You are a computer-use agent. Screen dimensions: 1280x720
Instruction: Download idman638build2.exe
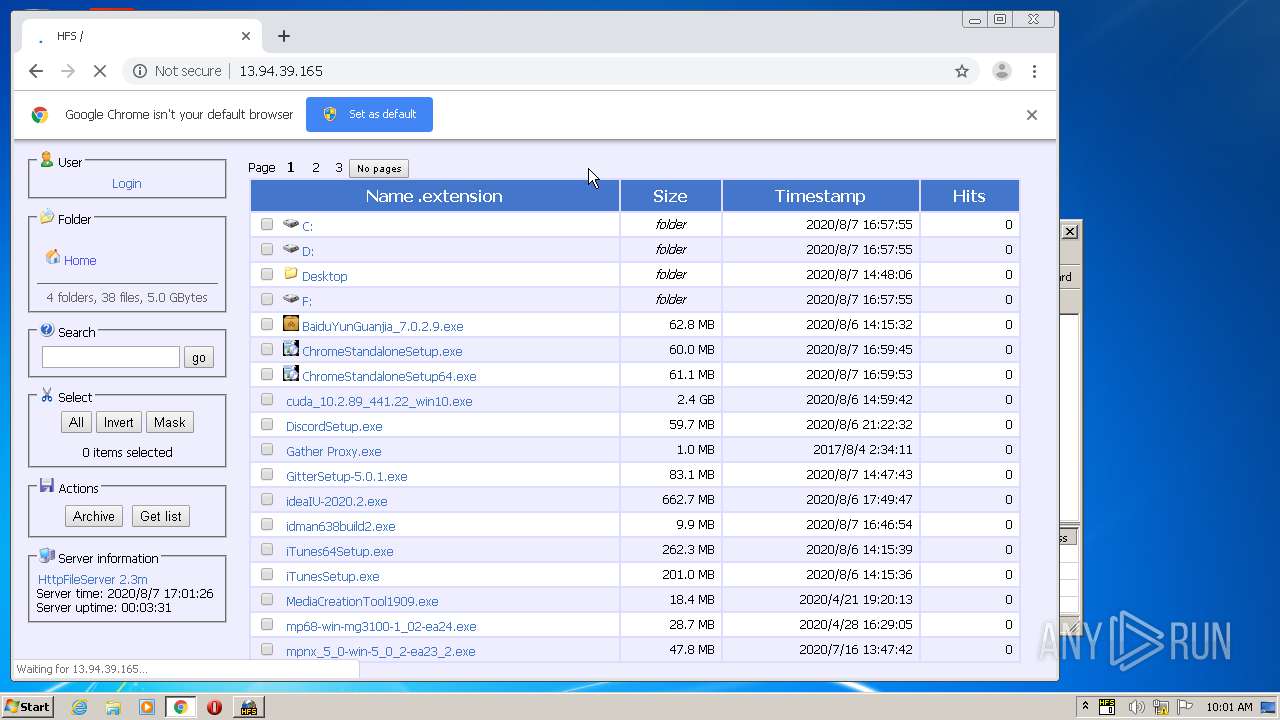[340, 526]
